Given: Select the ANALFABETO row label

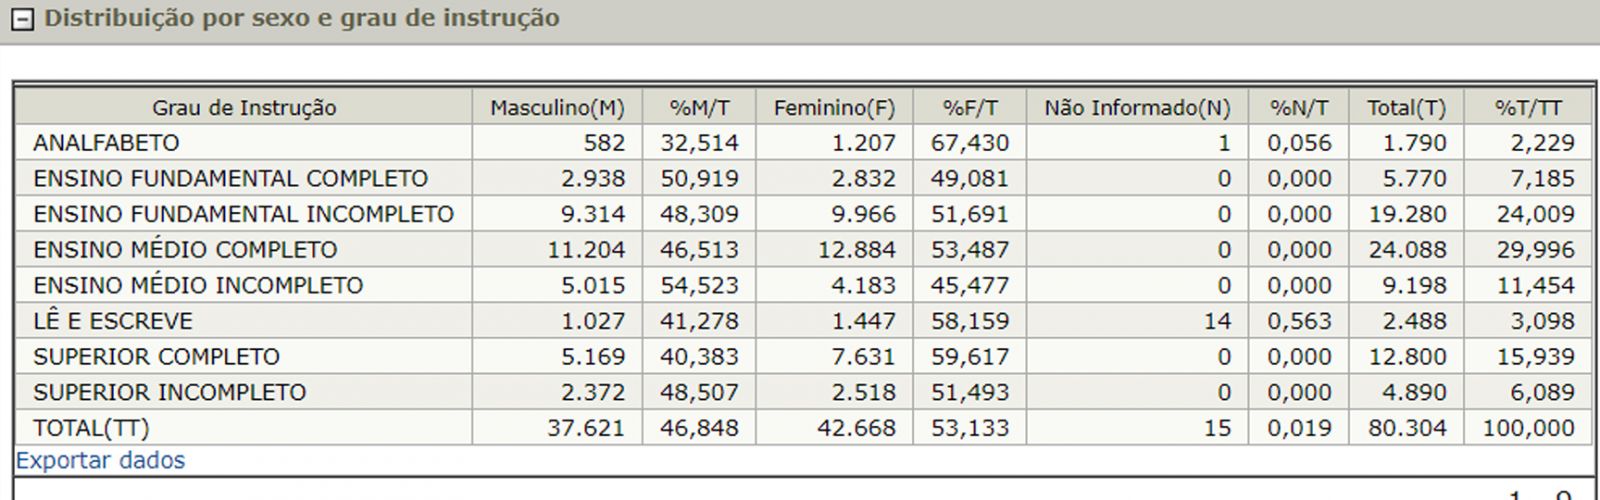Looking at the screenshot, I should (x=106, y=143).
